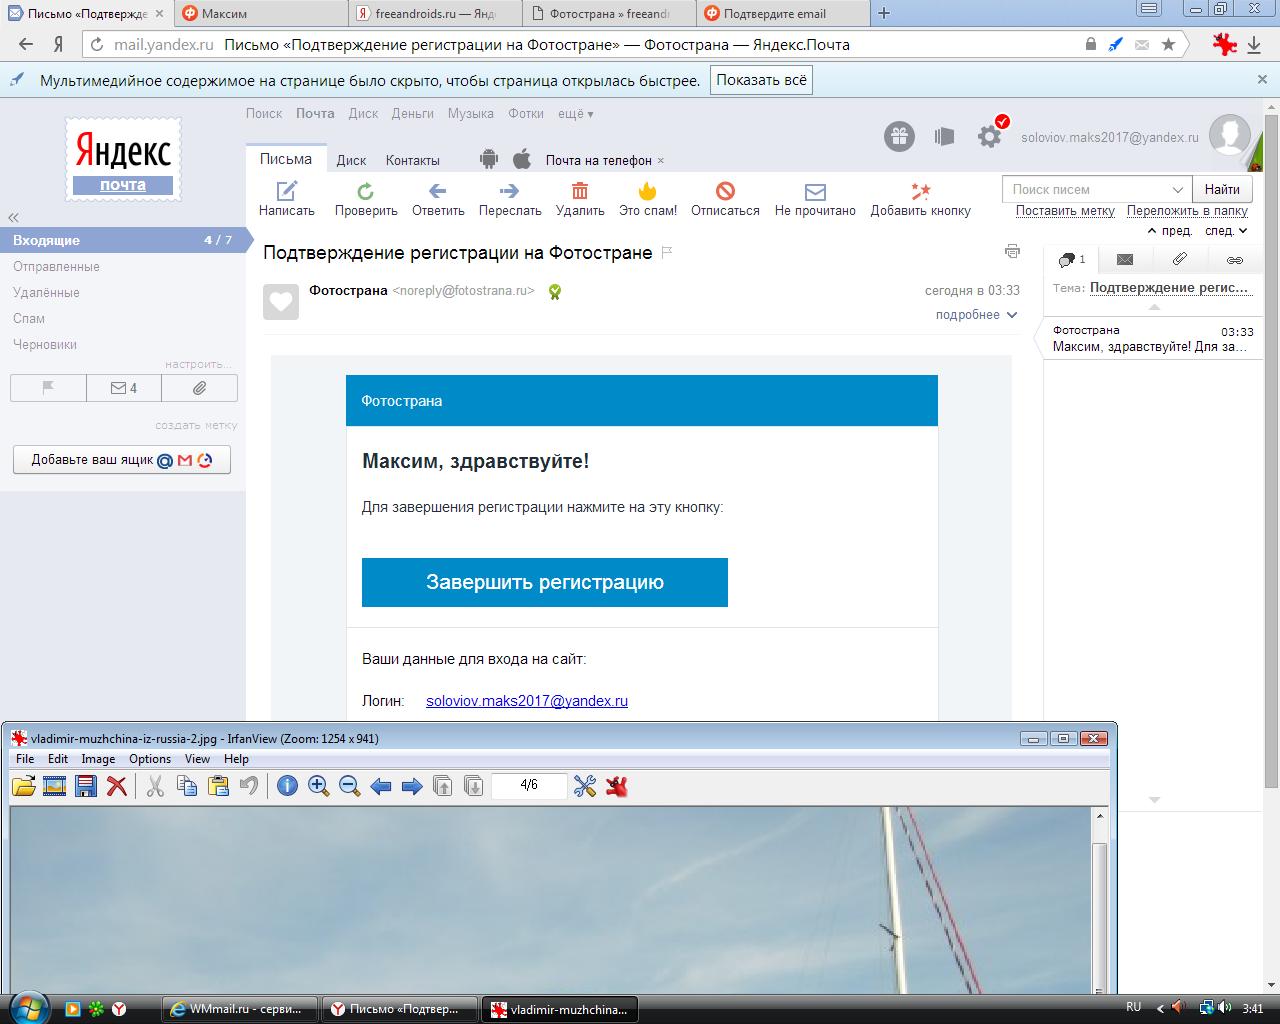1280x1024 pixels.
Task: Open the ещё services dropdown
Action: point(575,114)
